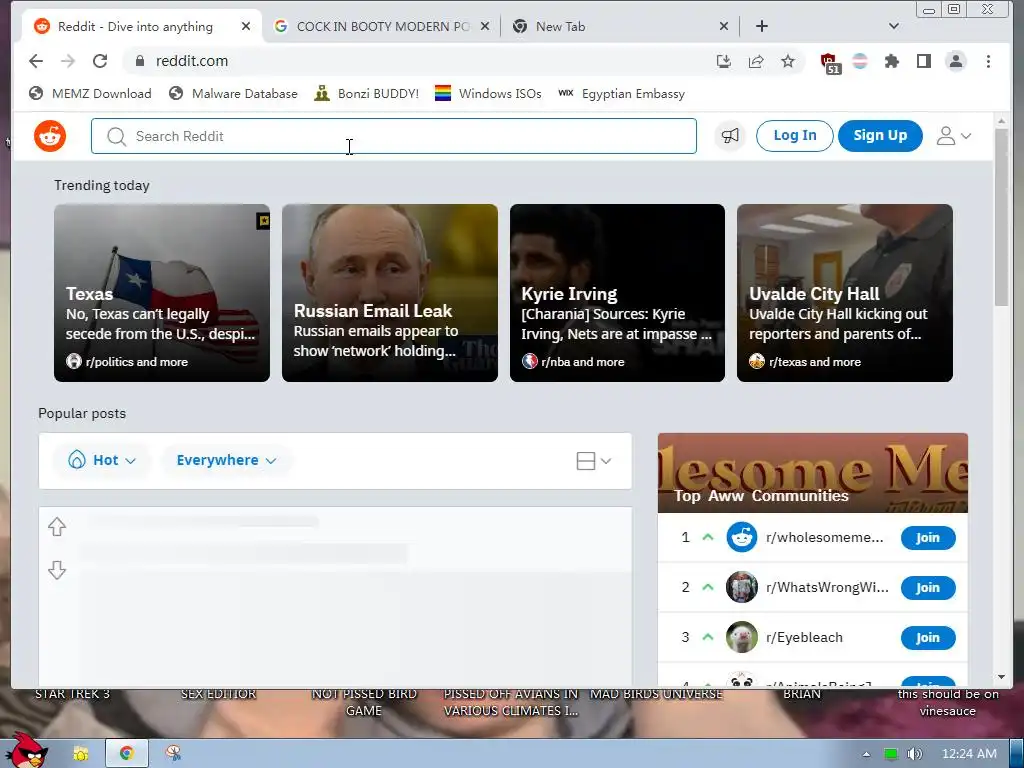The width and height of the screenshot is (1024, 768).
Task: Upvote the loading post
Action: click(x=57, y=526)
